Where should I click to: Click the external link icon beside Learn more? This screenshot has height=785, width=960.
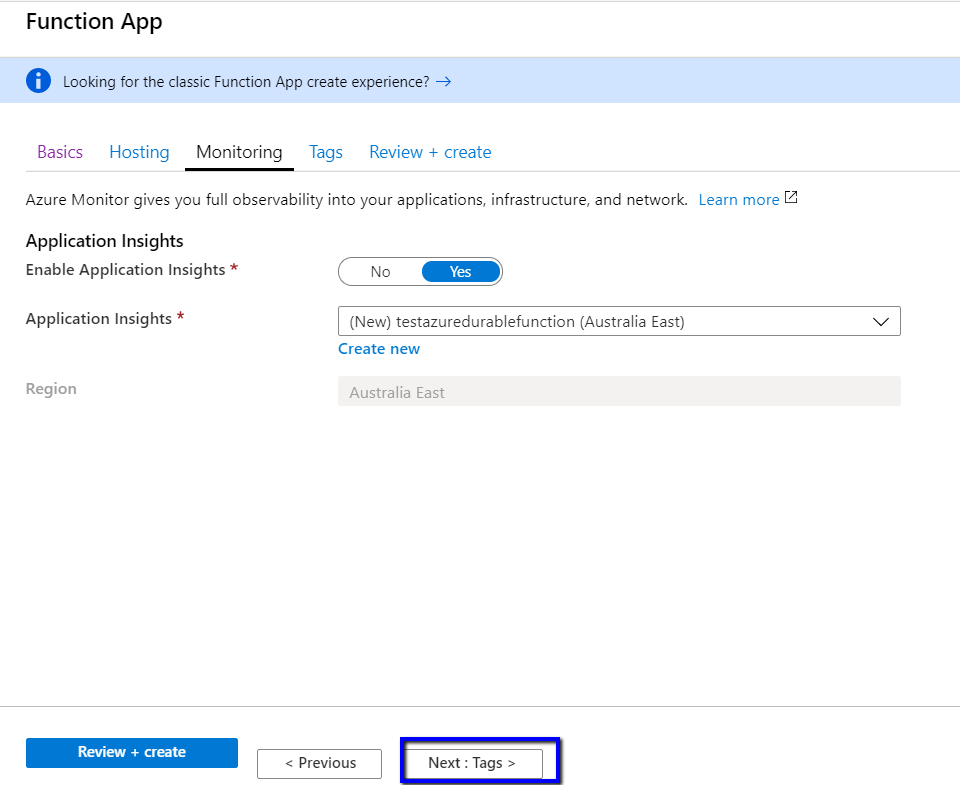point(791,198)
